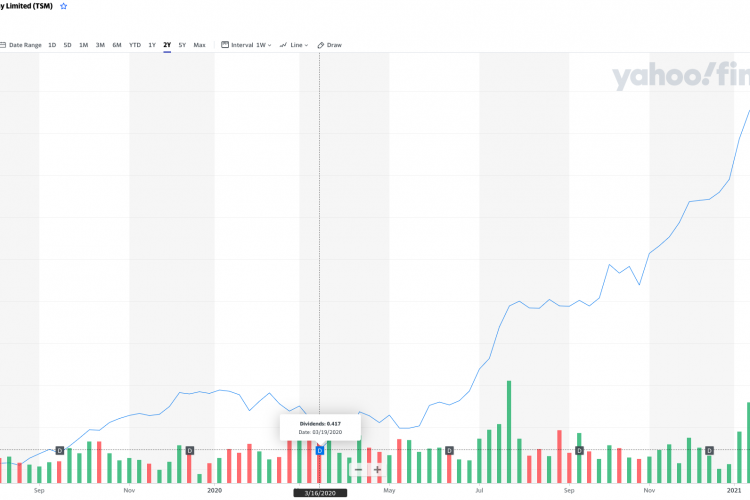
Task: Select the 1D date range
Action: (52, 45)
